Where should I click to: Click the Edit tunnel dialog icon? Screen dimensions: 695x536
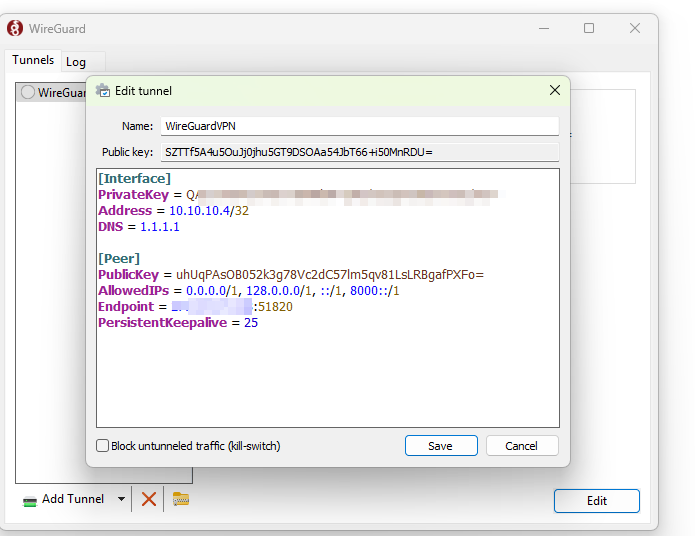click(103, 91)
